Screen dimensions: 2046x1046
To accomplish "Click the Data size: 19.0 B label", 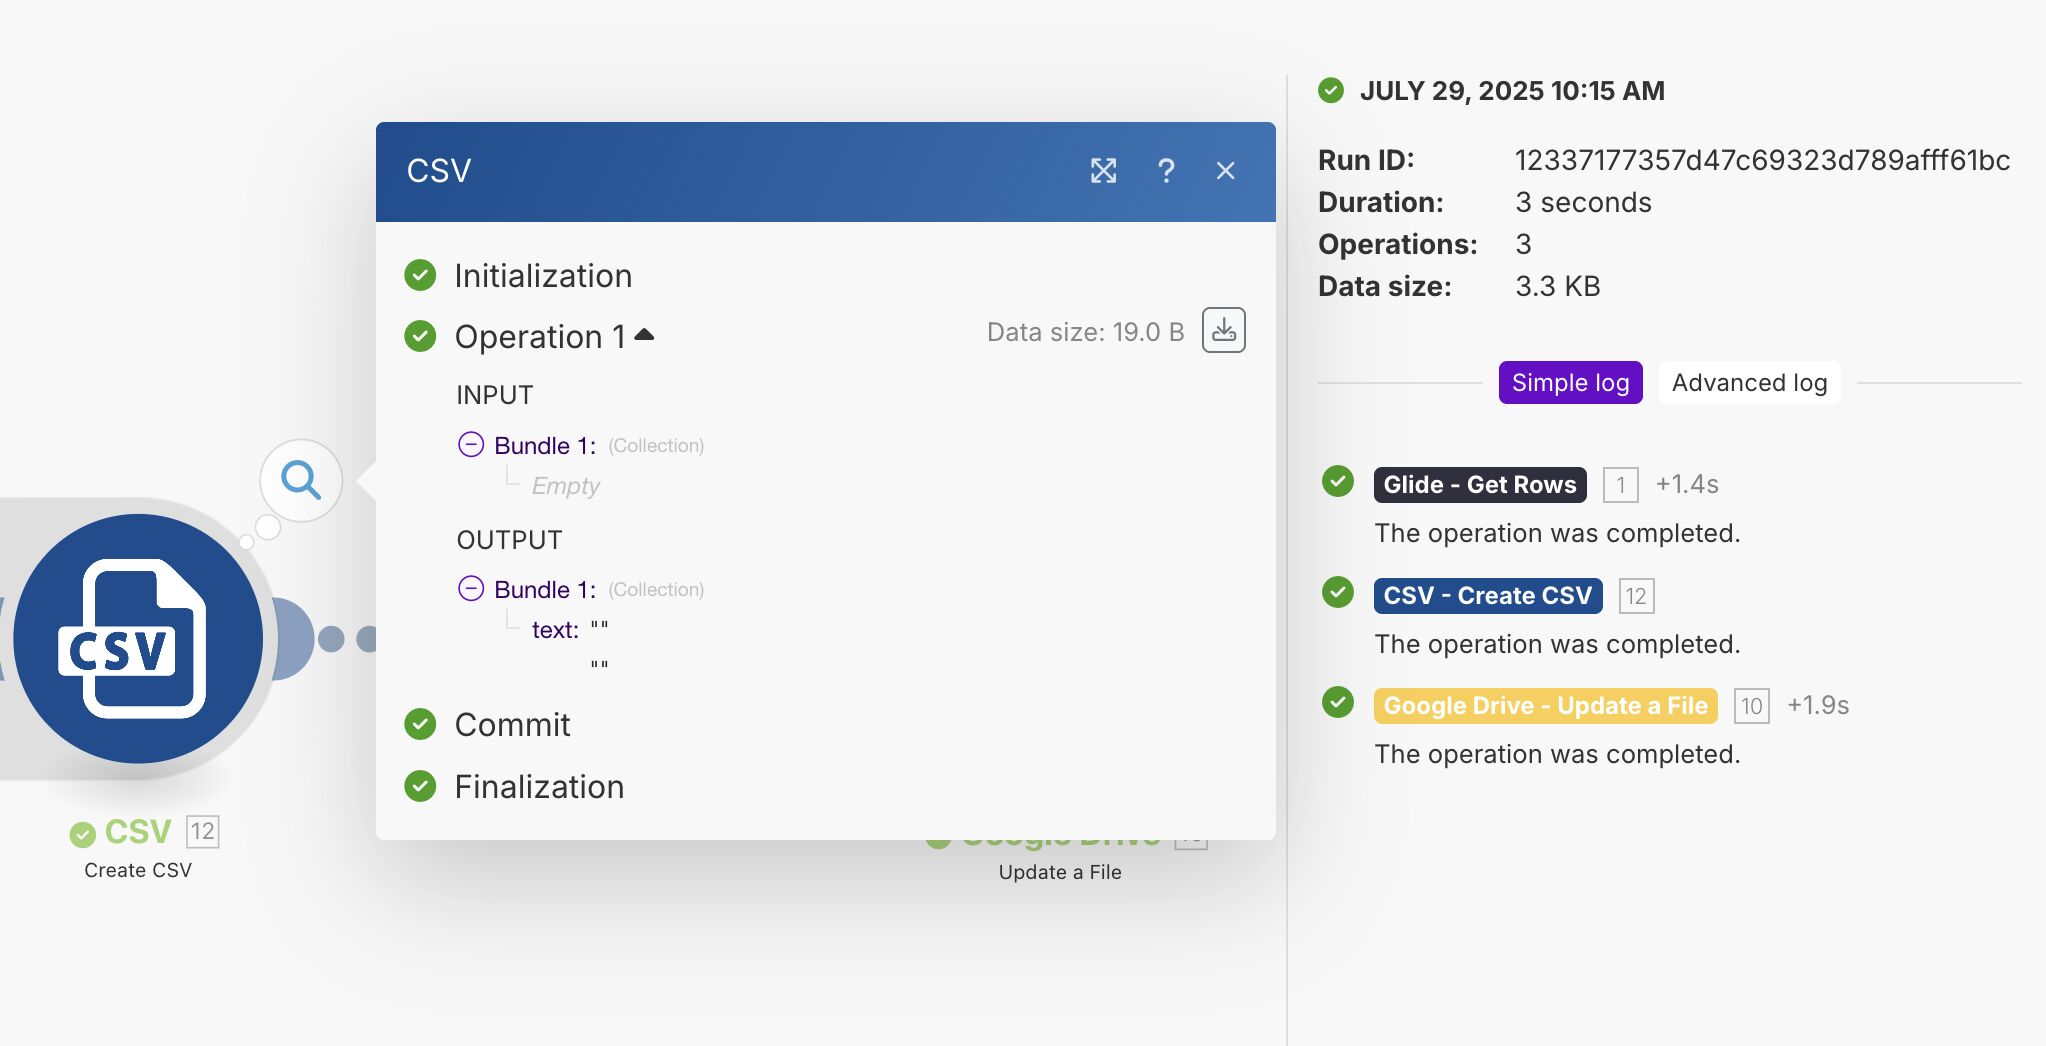I will click(x=1085, y=332).
